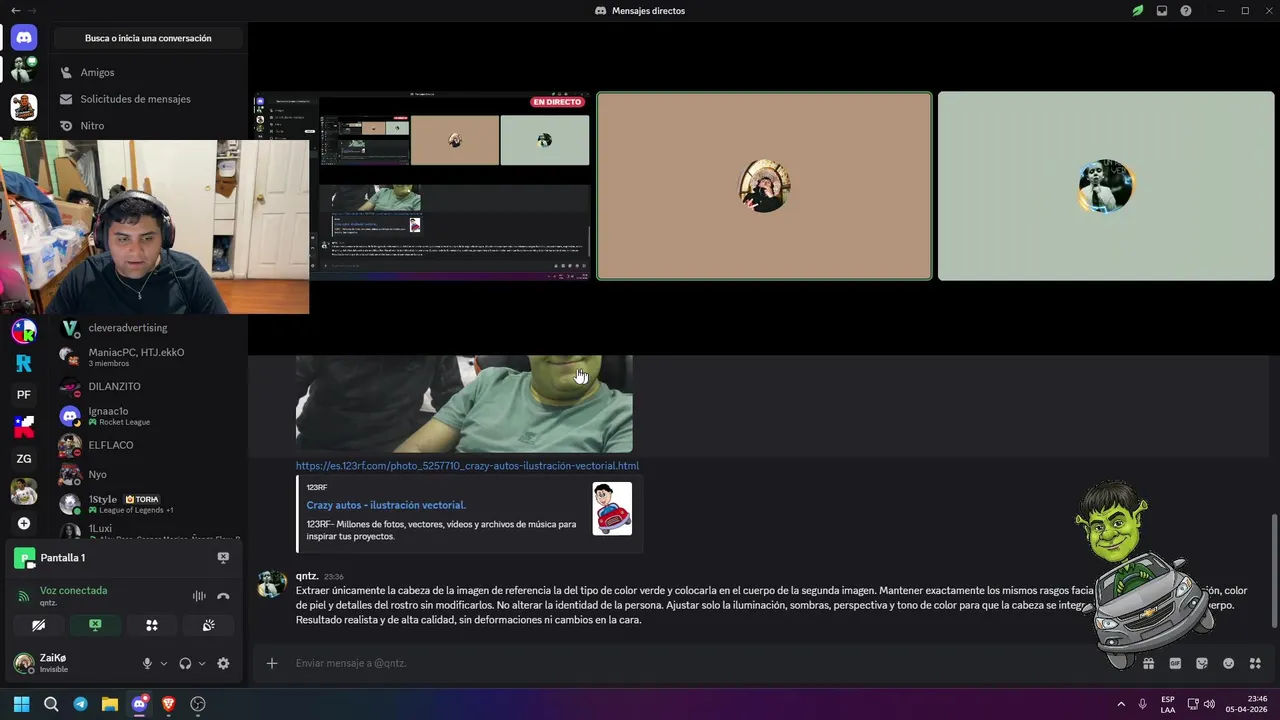The image size is (1280, 720).
Task: Open the voice activities button
Action: (x=152, y=625)
